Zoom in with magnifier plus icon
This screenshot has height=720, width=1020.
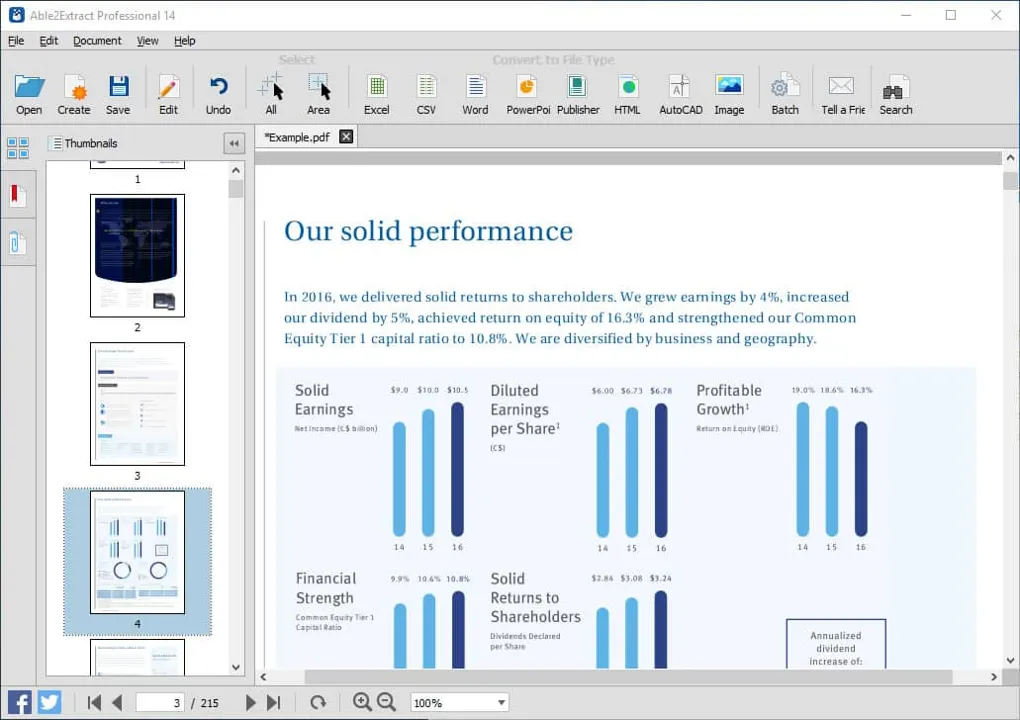pos(362,702)
